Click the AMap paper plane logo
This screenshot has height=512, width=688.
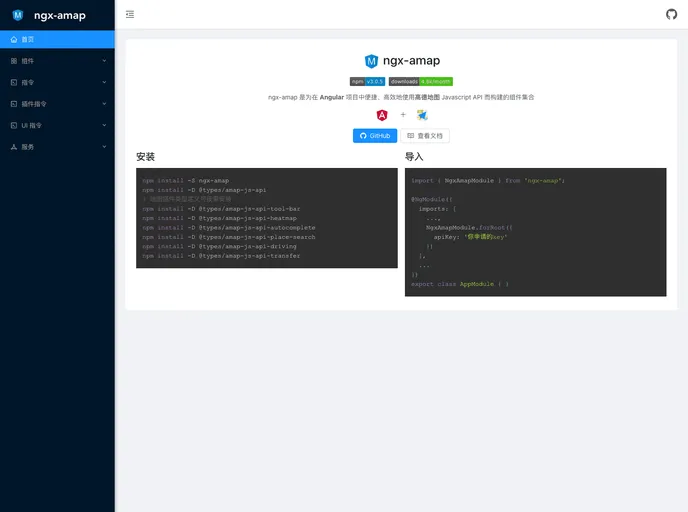(422, 115)
